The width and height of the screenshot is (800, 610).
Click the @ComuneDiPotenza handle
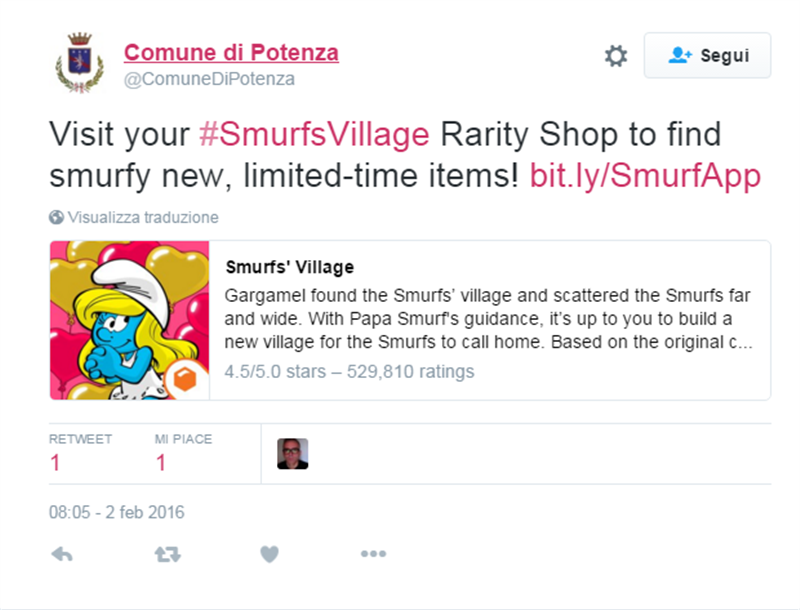(x=209, y=79)
